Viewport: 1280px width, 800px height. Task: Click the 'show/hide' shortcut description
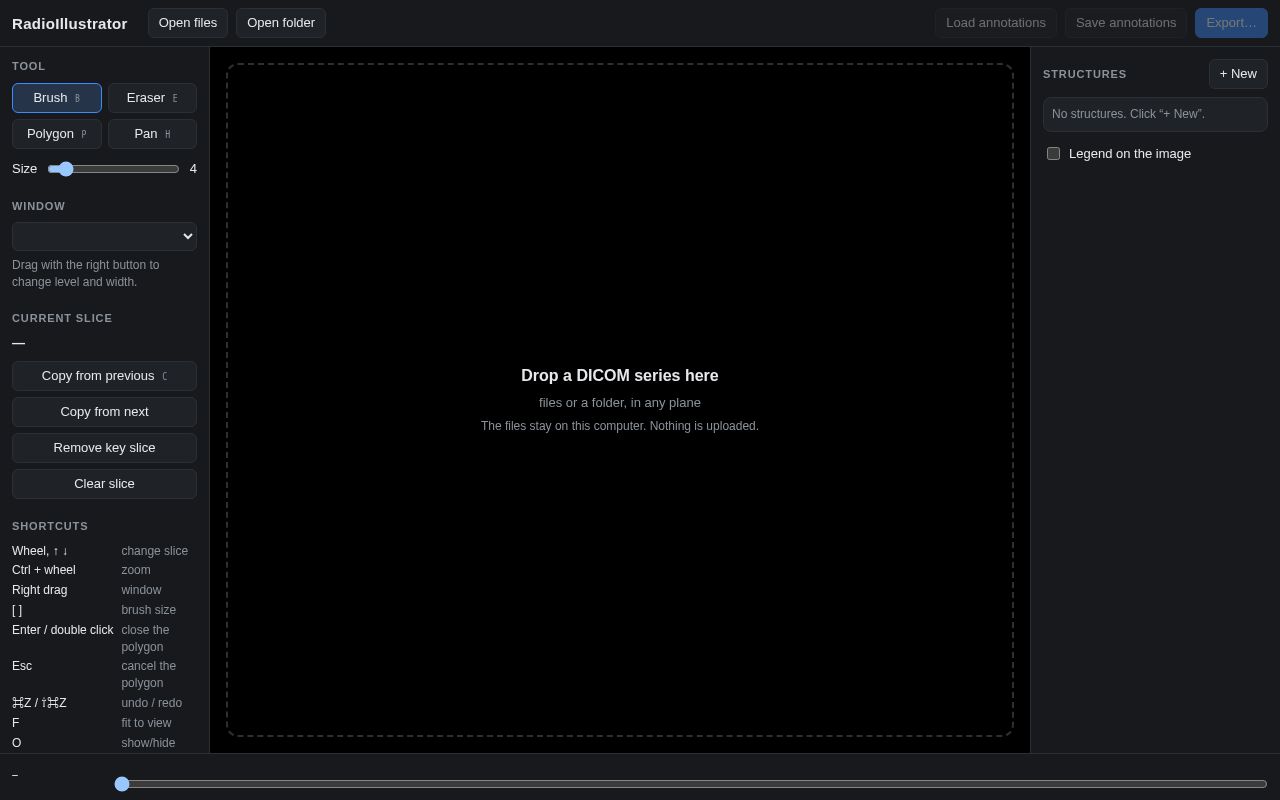pyautogui.click(x=148, y=743)
